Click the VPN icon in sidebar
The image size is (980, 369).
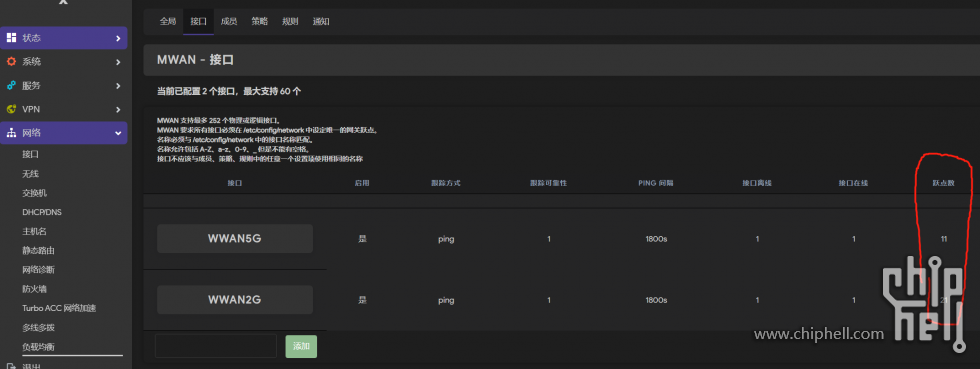tap(11, 109)
